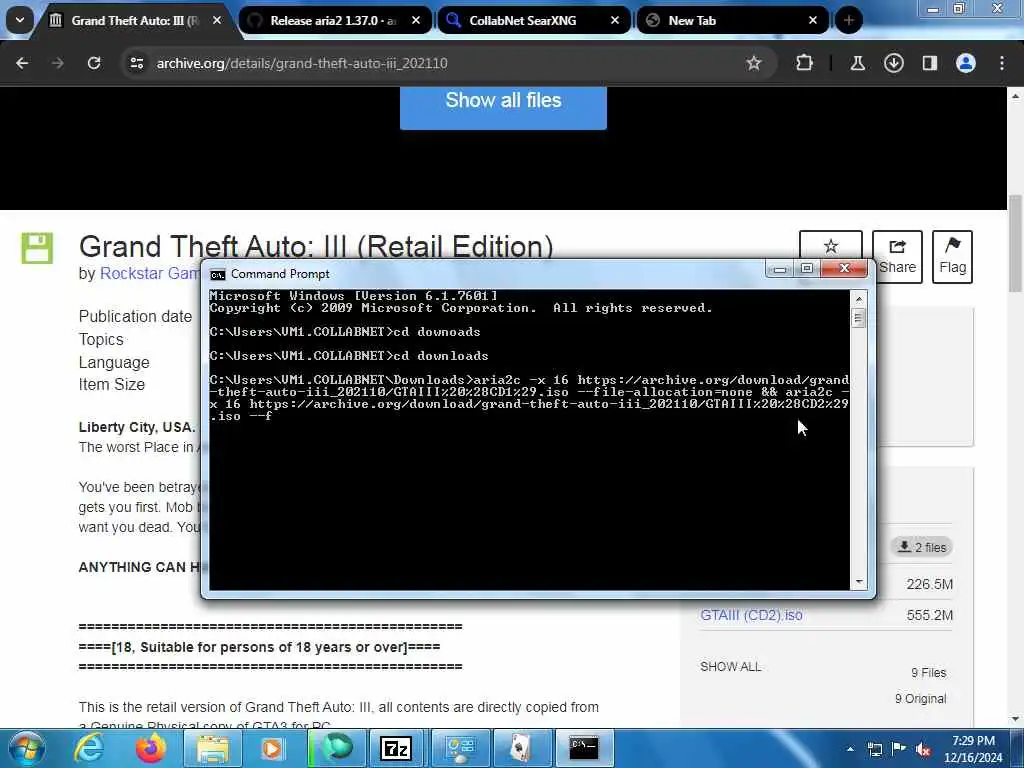The image size is (1024, 768).
Task: Open the 7-Zip taskbar icon
Action: click(x=396, y=748)
